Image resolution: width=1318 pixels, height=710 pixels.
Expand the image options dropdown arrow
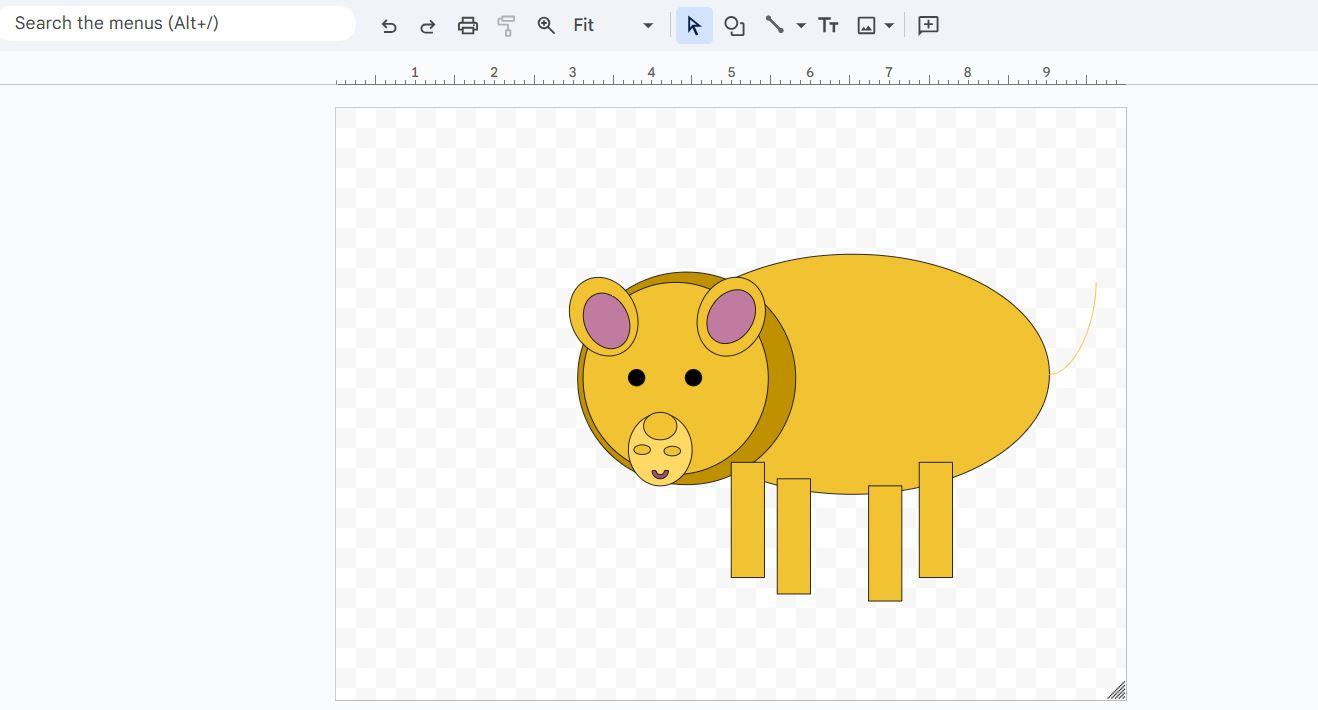[x=889, y=26]
